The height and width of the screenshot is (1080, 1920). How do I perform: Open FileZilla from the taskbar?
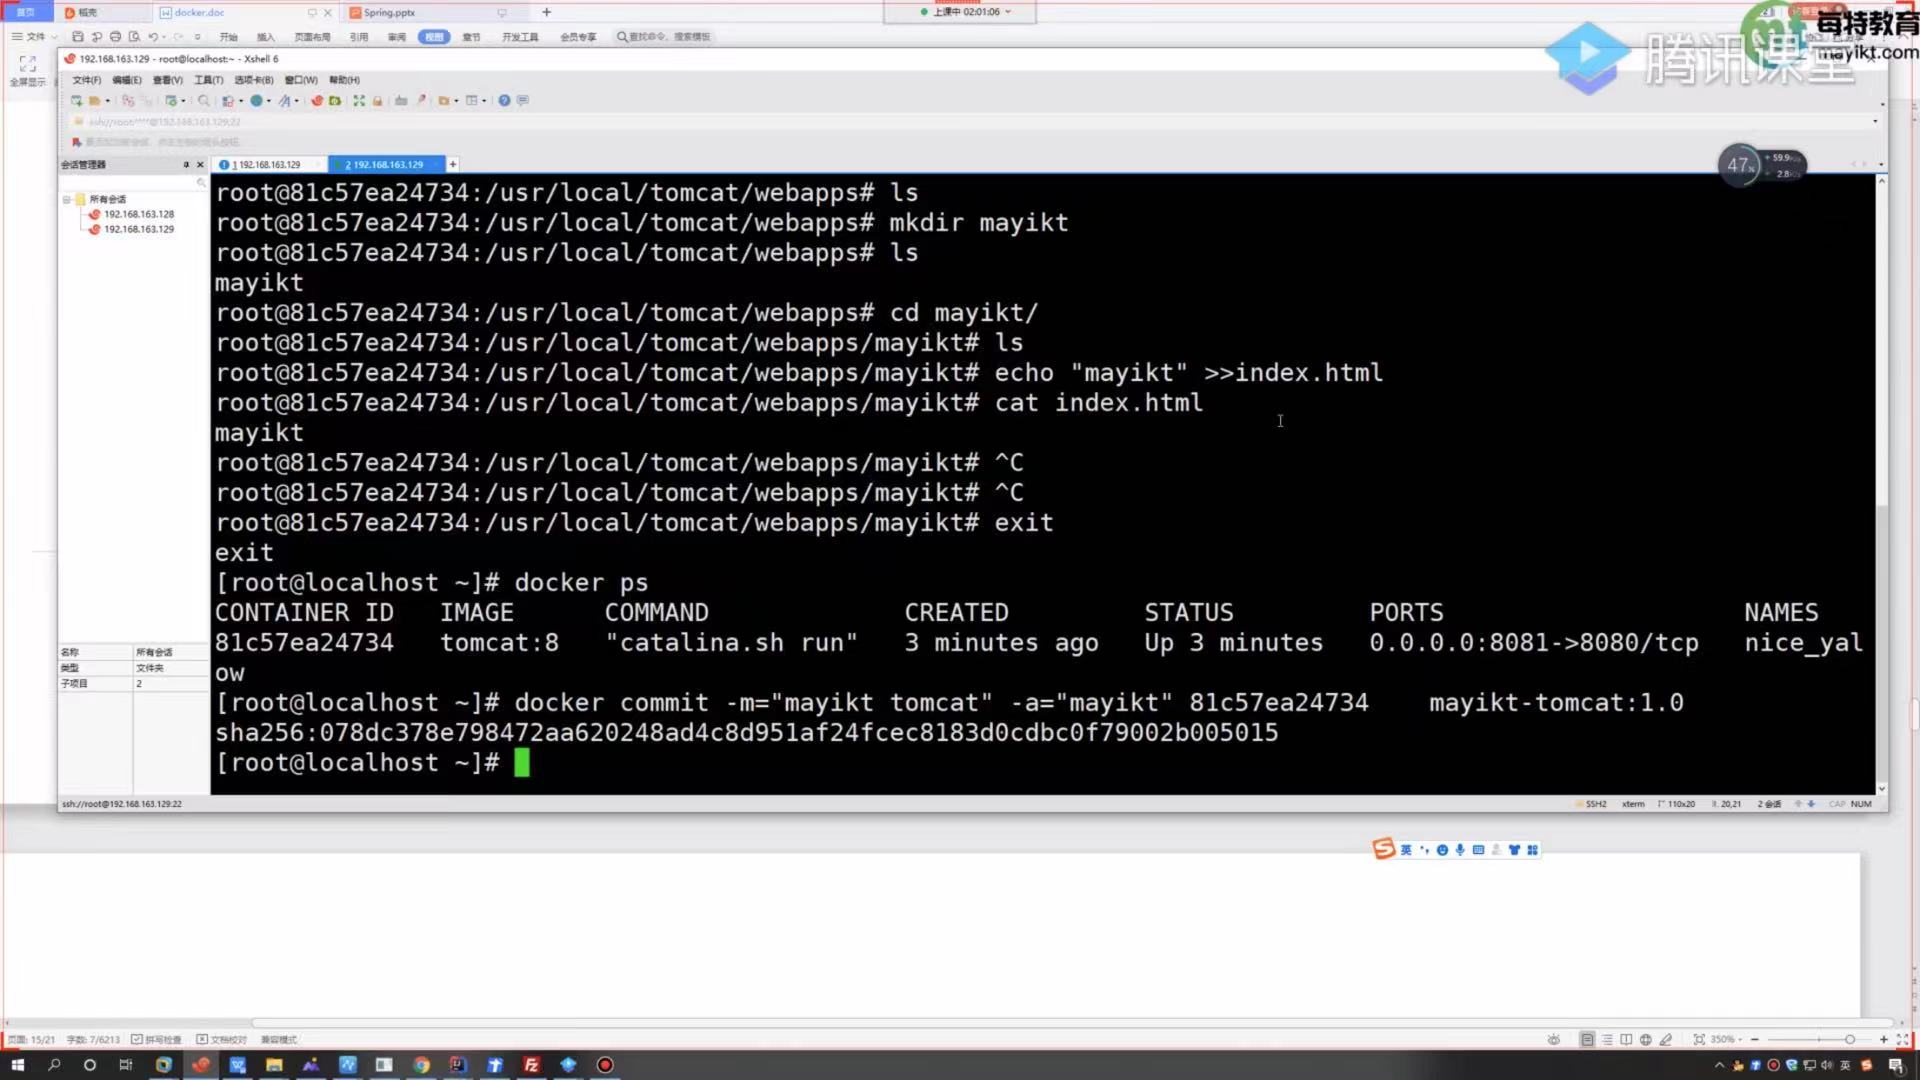click(x=531, y=1065)
